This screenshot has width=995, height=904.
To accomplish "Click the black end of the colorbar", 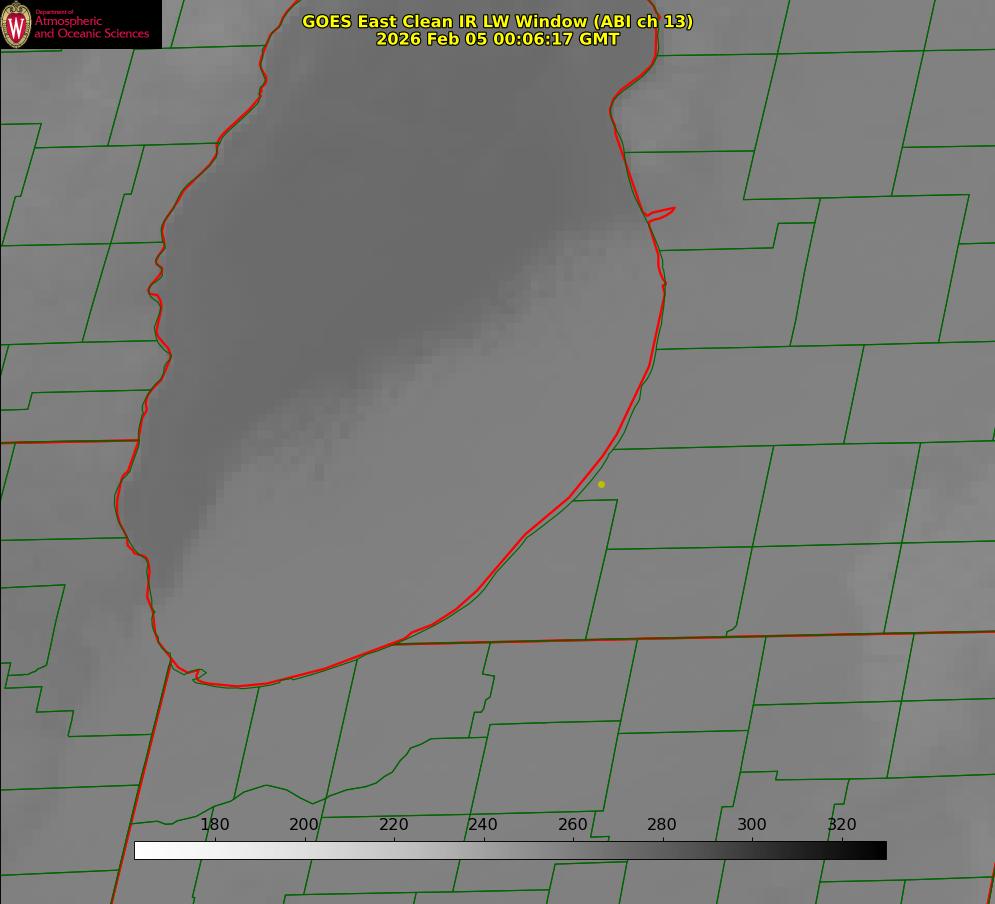I will 880,851.
